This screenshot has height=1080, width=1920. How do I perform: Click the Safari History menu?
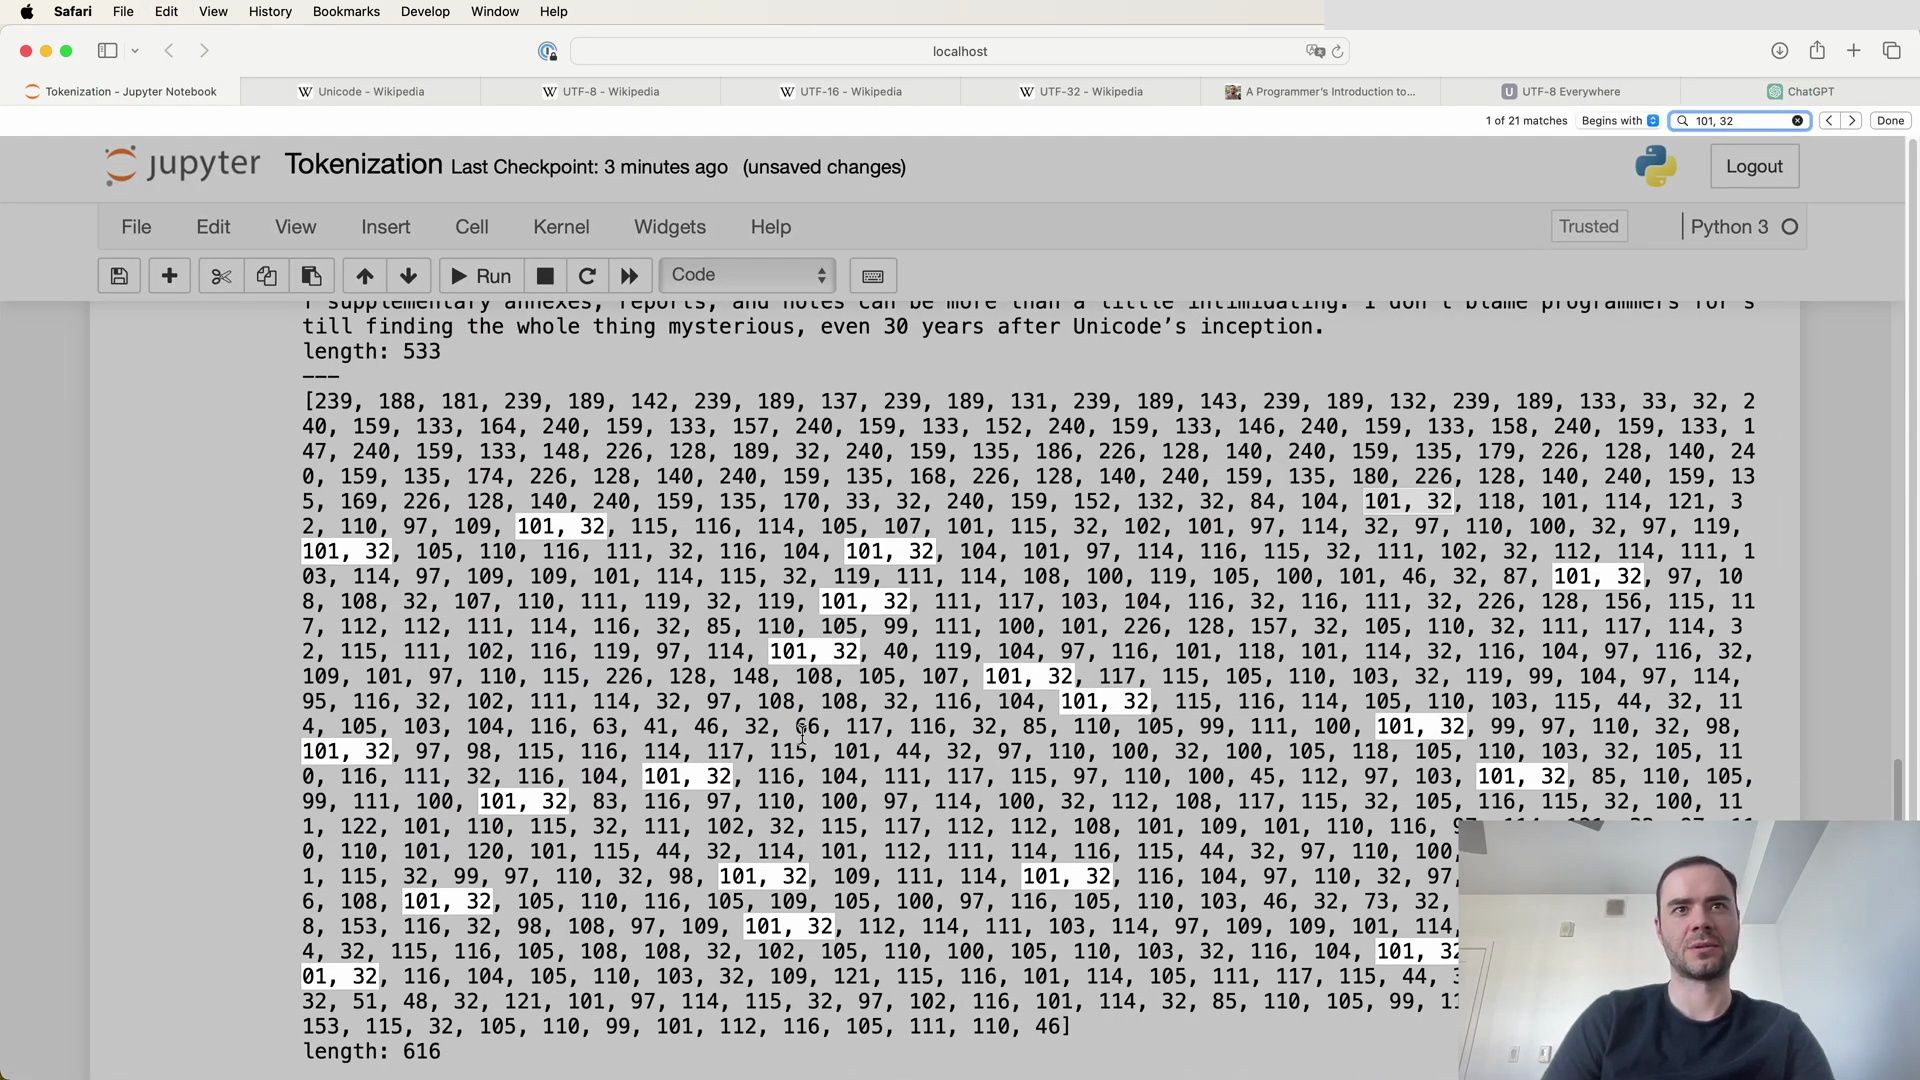coord(269,11)
